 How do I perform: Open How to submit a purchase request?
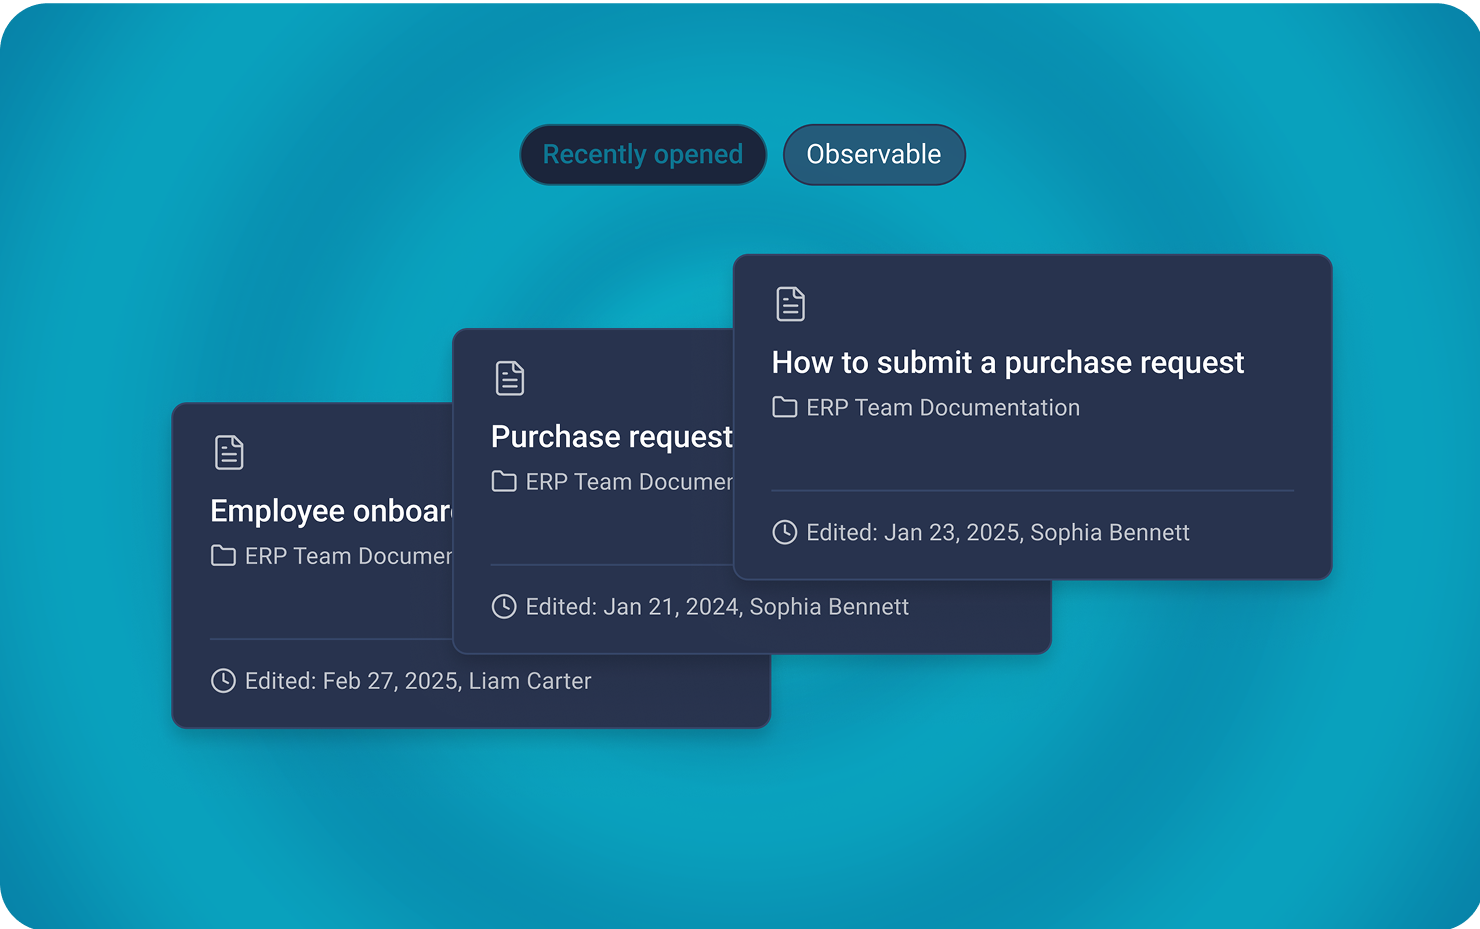pyautogui.click(x=1007, y=363)
